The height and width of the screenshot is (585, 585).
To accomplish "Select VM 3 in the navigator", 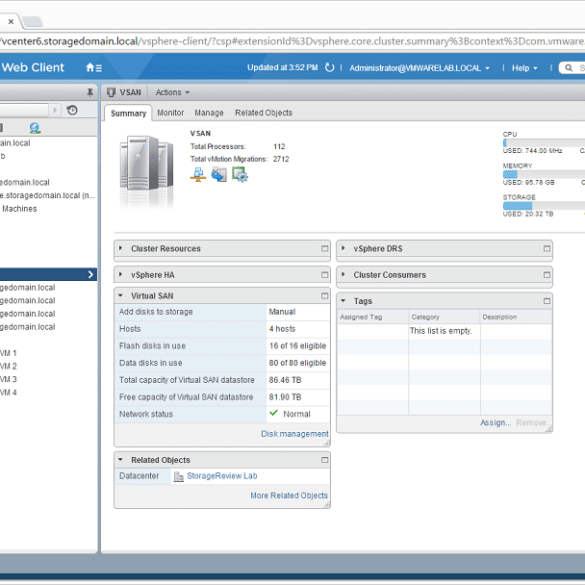I will click(8, 379).
